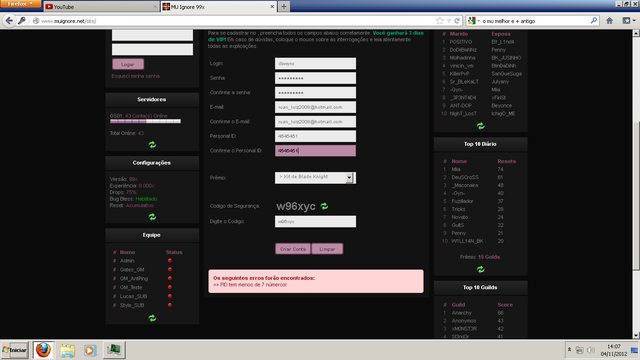Refresh the Configurações panel

[152, 217]
